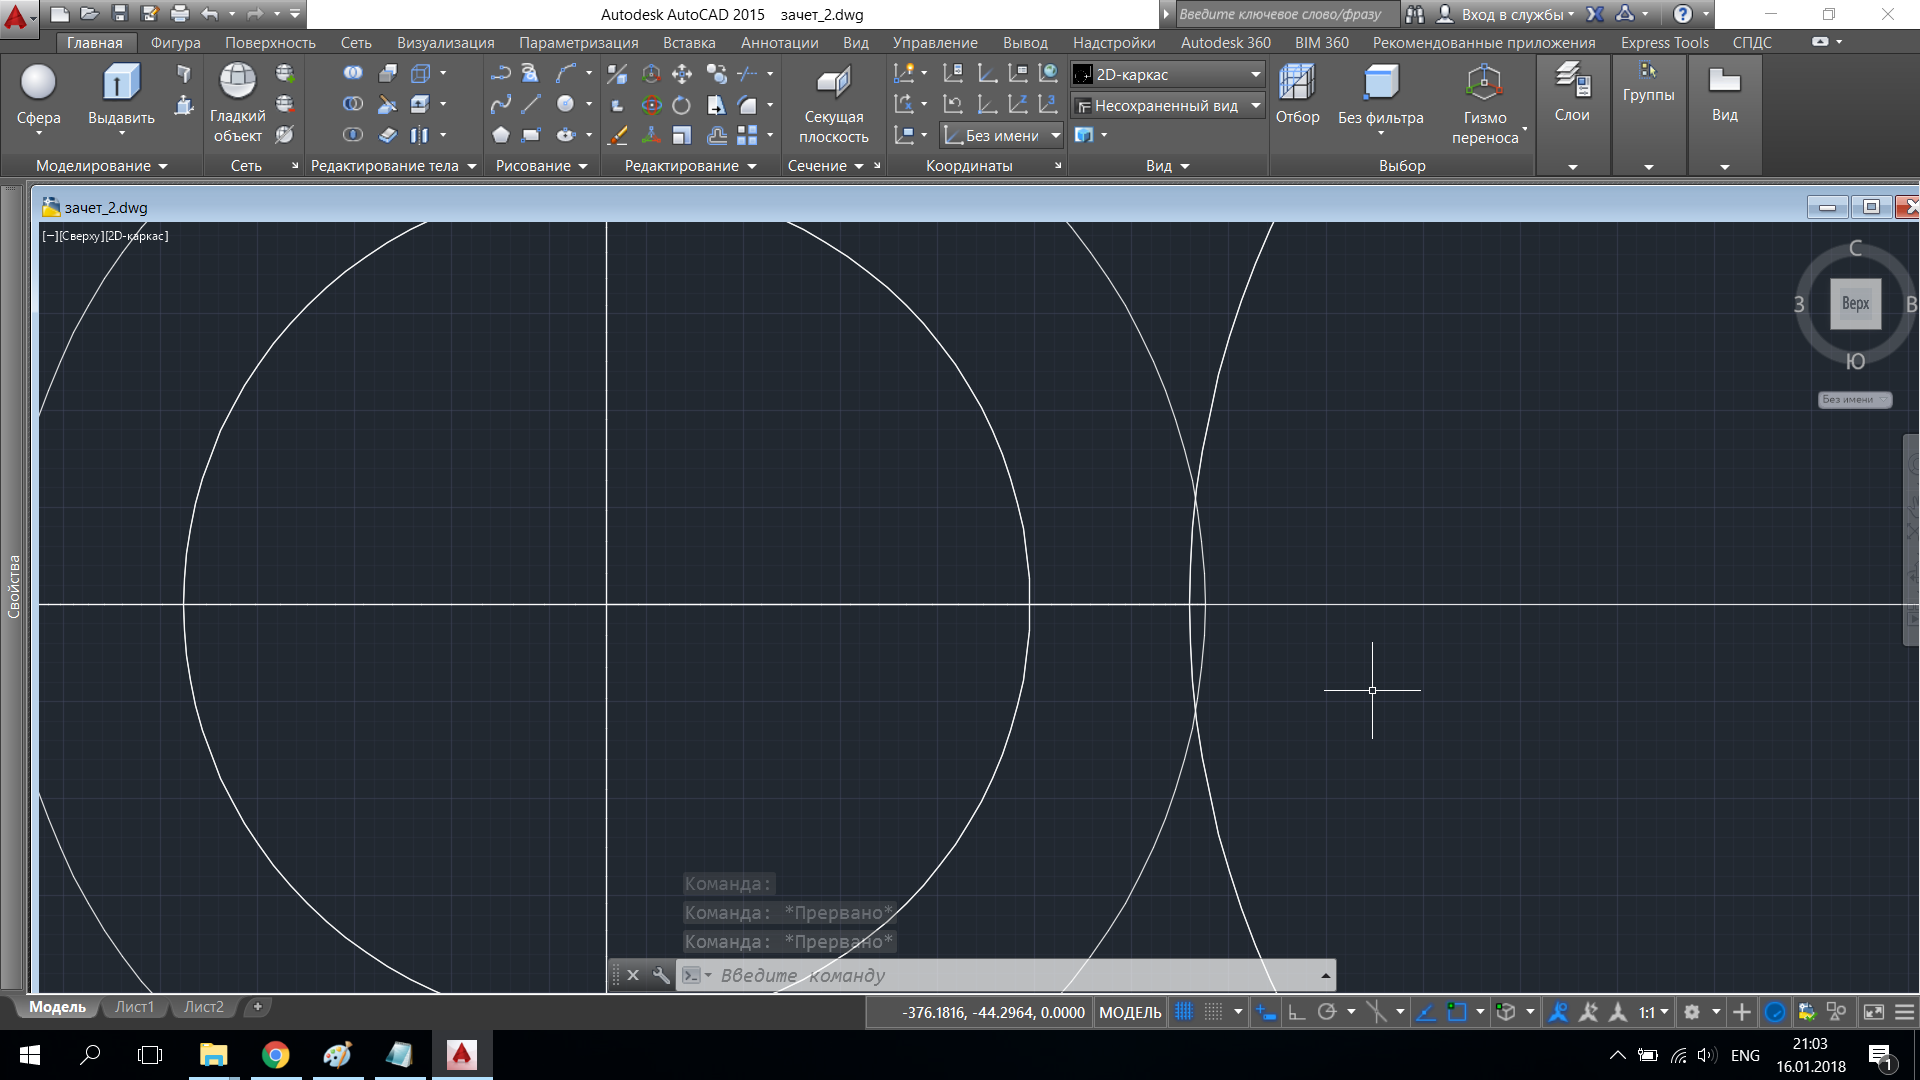Pick the polyline drawing tool

(501, 73)
